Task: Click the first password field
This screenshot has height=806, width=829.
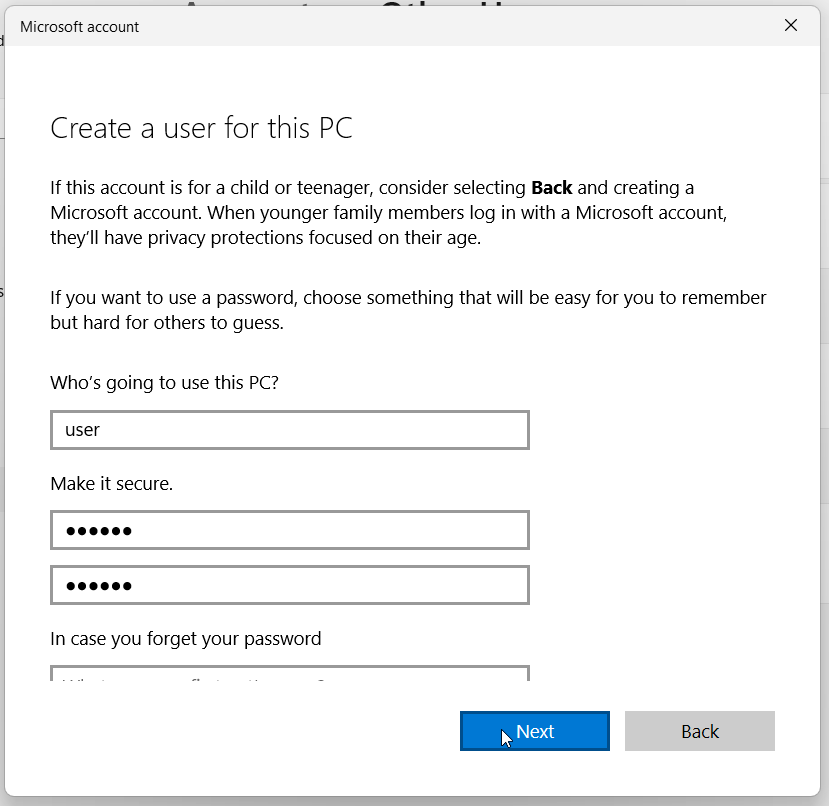Action: click(x=289, y=530)
